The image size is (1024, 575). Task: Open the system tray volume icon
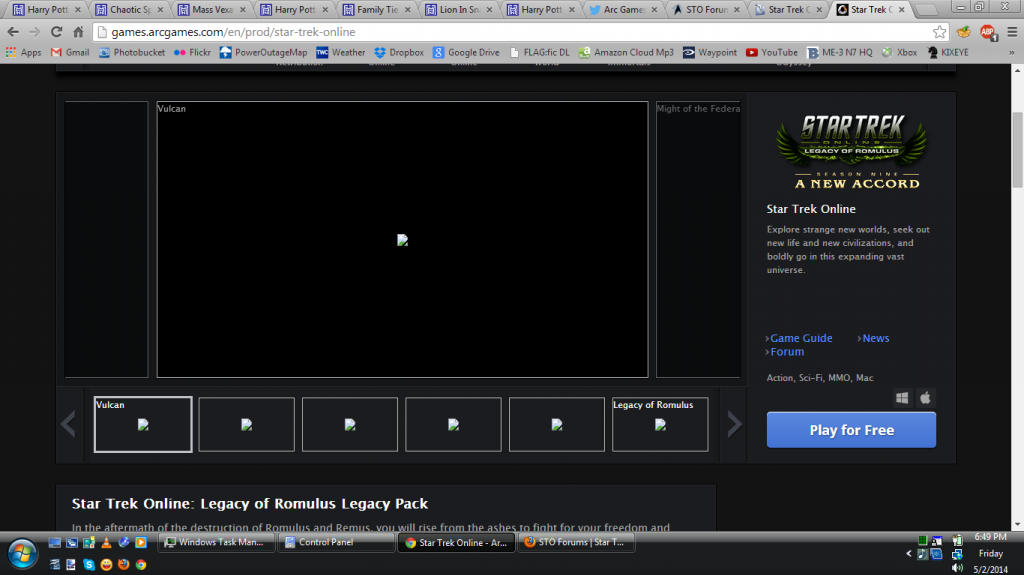tap(957, 568)
